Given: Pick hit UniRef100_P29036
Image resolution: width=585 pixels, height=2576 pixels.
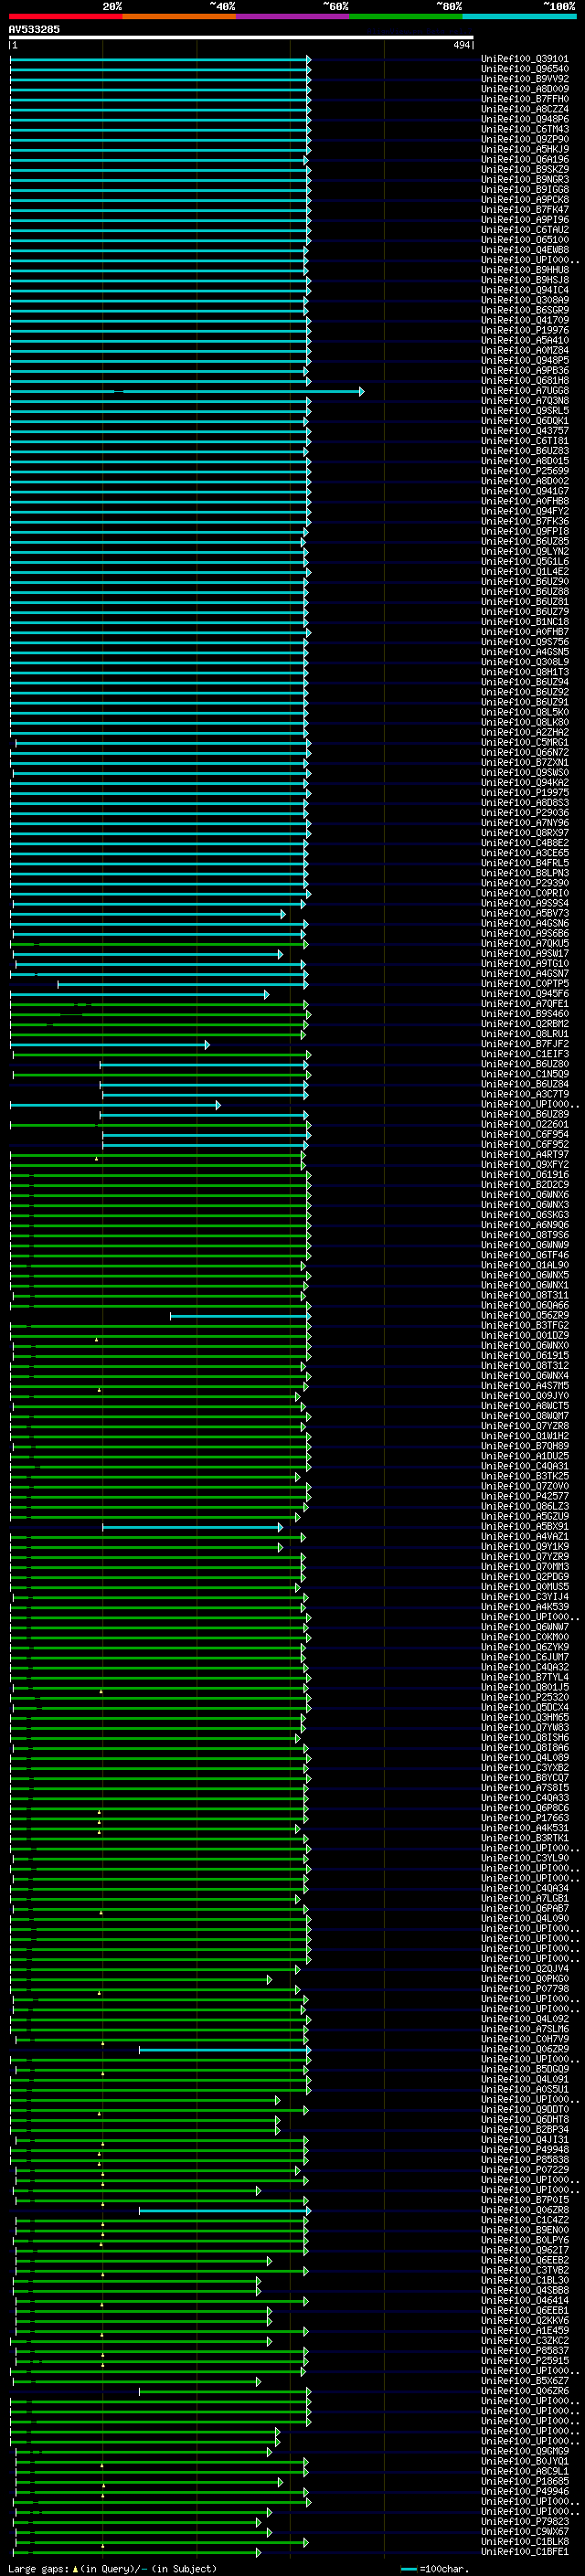Looking at the screenshot, I should (525, 813).
